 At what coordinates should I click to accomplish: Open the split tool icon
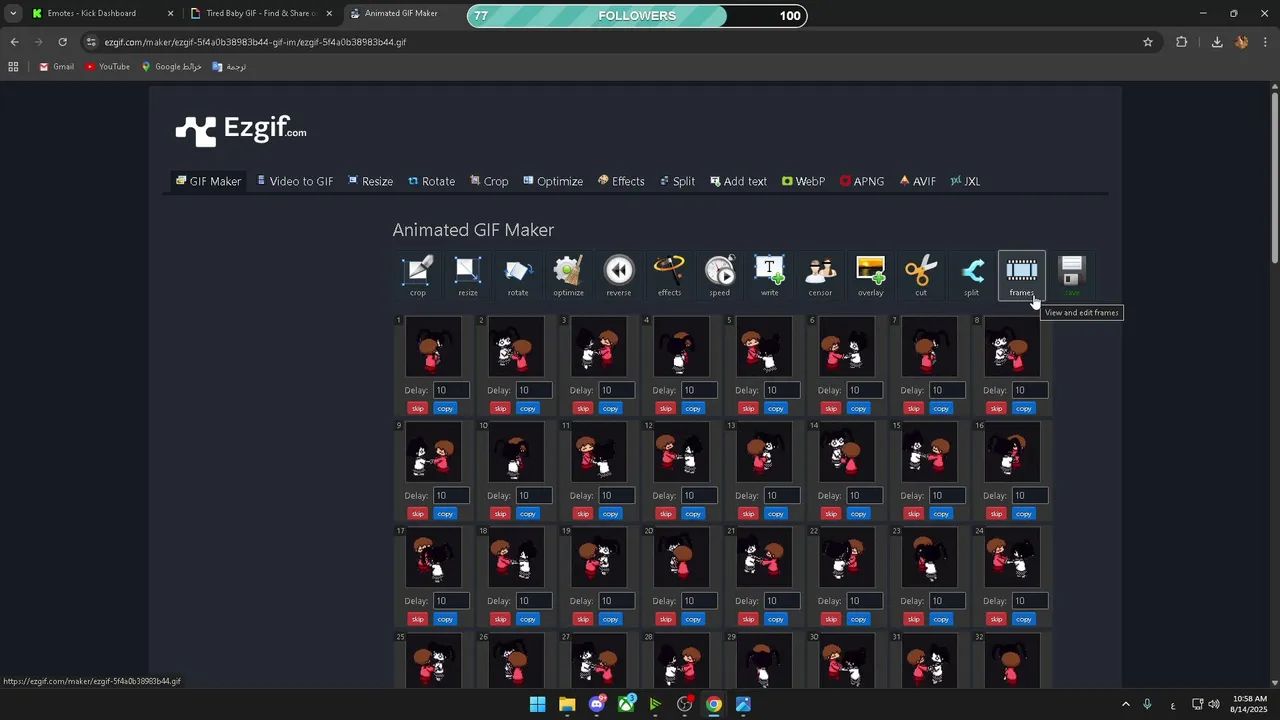click(971, 275)
